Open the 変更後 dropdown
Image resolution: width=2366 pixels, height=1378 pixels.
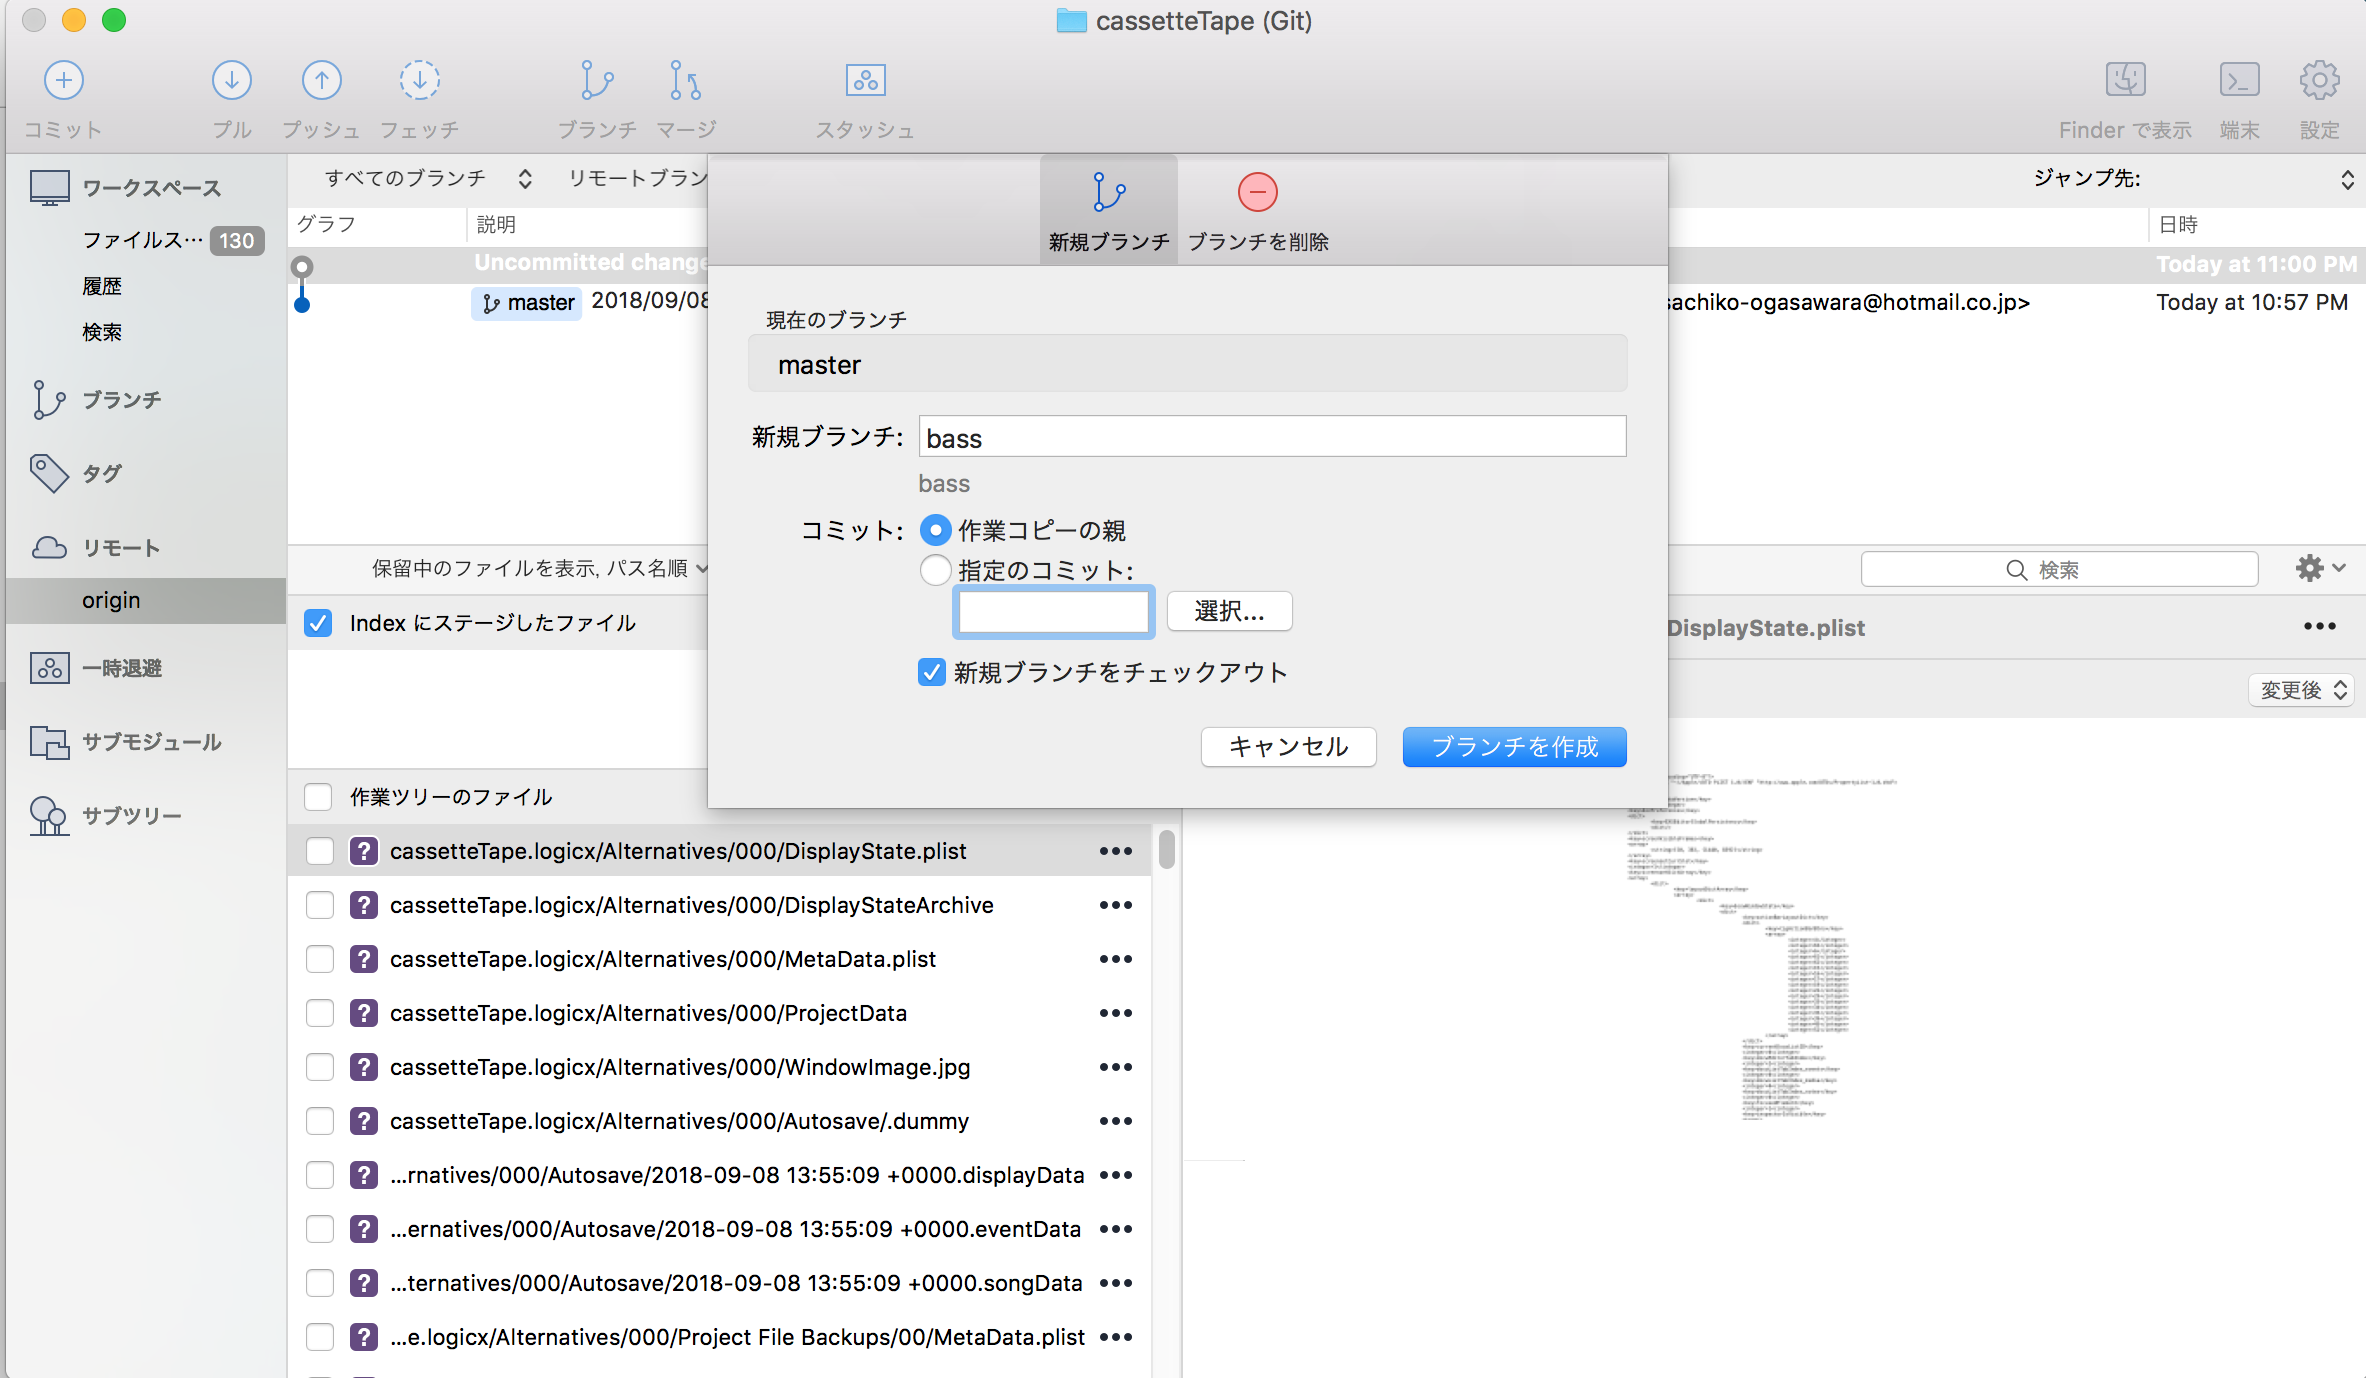2301,689
